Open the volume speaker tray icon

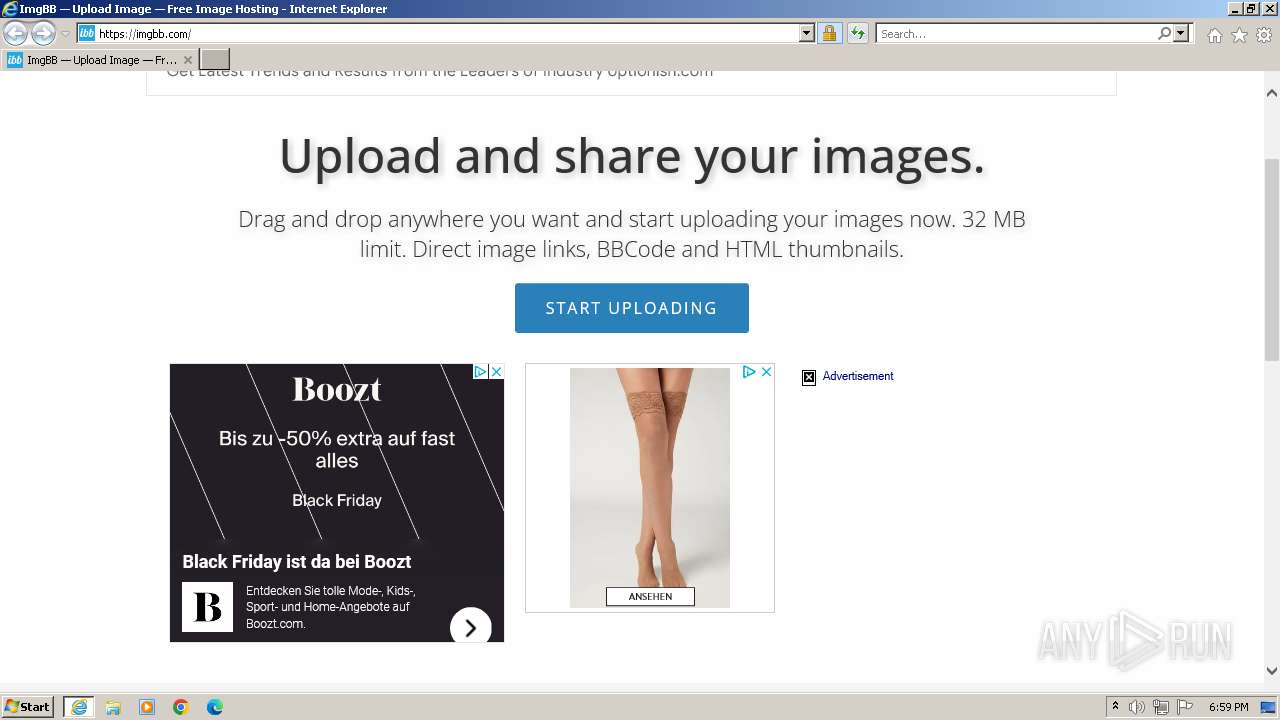pyautogui.click(x=1137, y=707)
